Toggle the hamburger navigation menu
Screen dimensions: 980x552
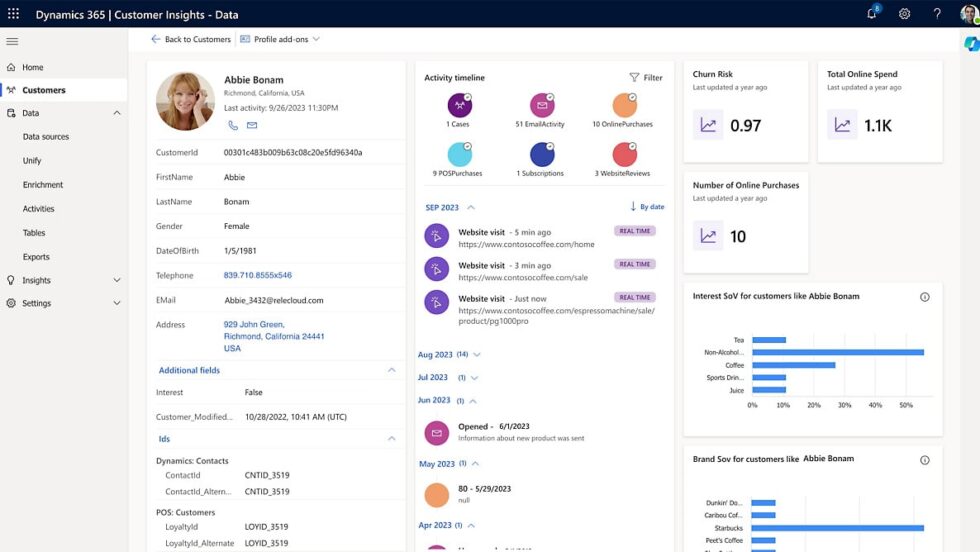[x=12, y=41]
